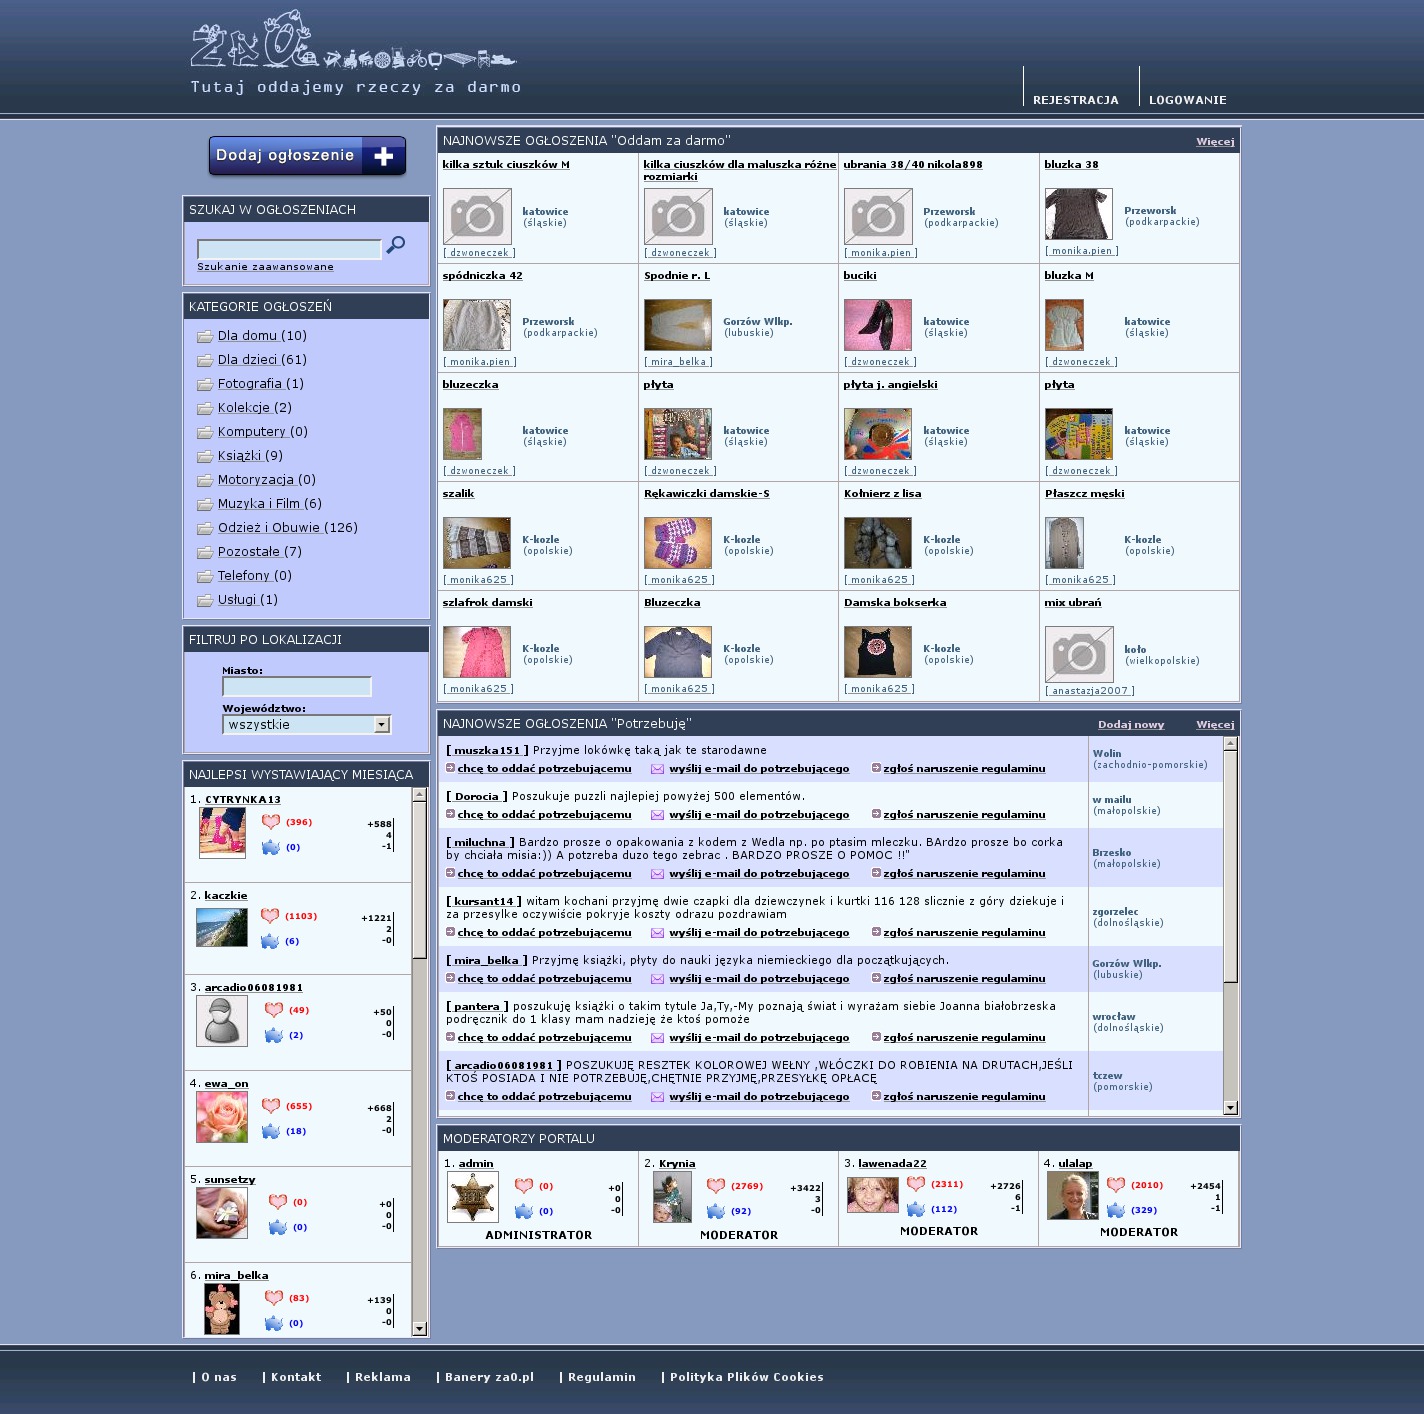The image size is (1424, 1414).
Task: Click the blue puzzle icon next to kaczkie
Action: [270, 941]
